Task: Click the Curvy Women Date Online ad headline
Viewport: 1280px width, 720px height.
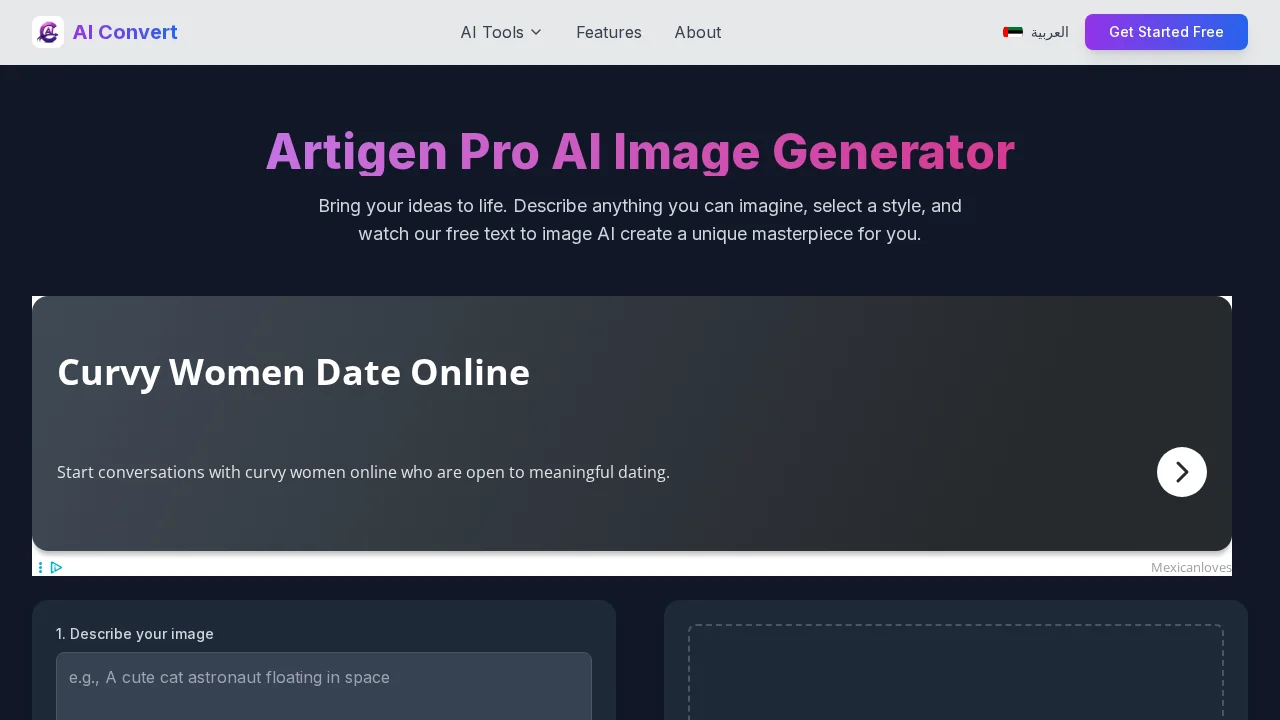Action: 293,372
